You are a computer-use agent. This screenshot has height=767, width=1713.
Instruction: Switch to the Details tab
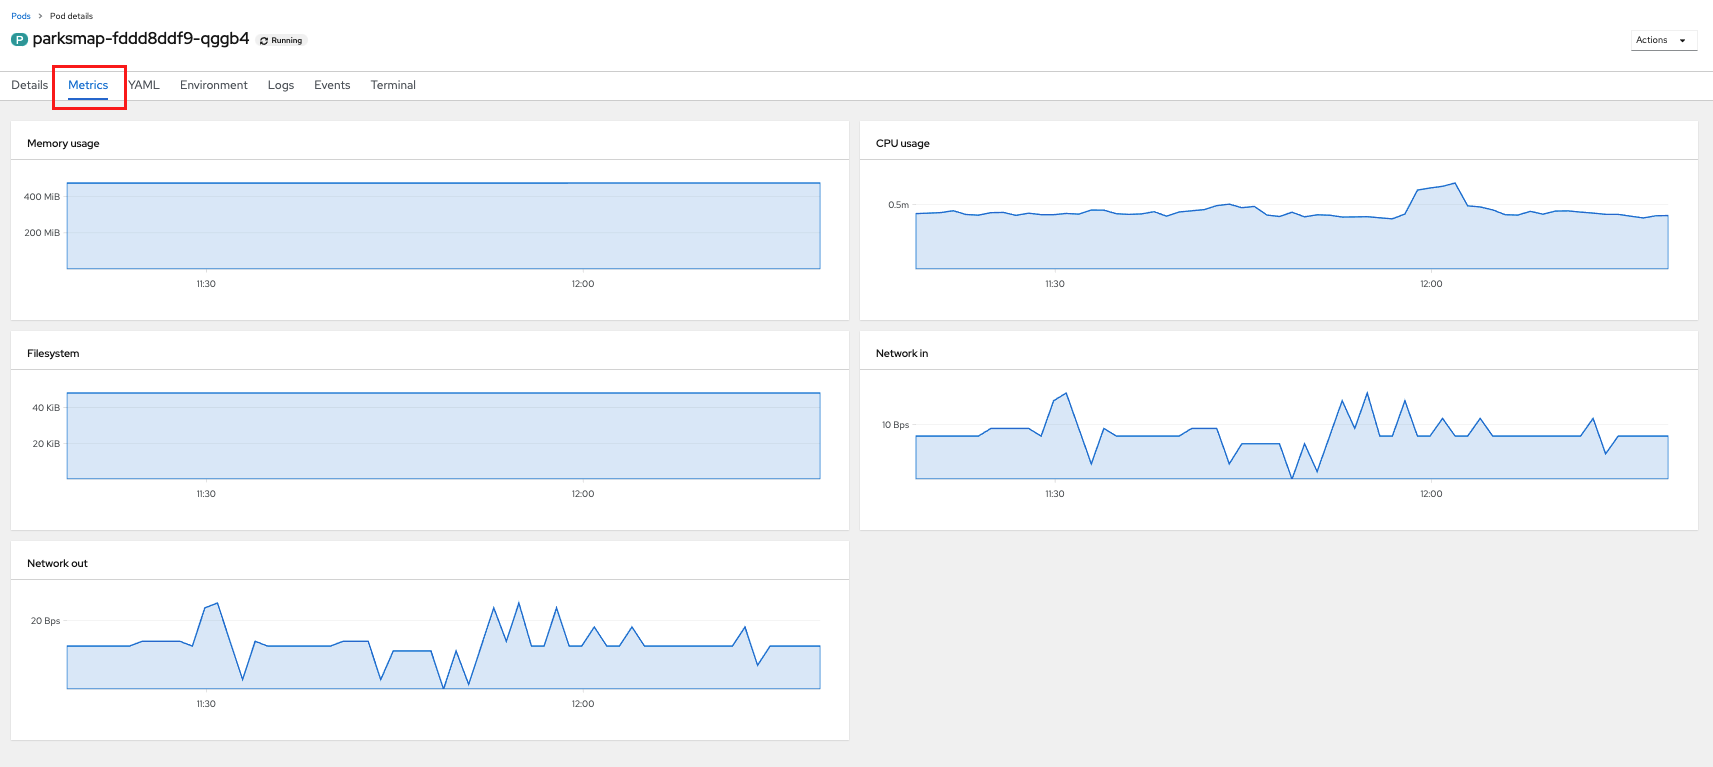point(29,85)
